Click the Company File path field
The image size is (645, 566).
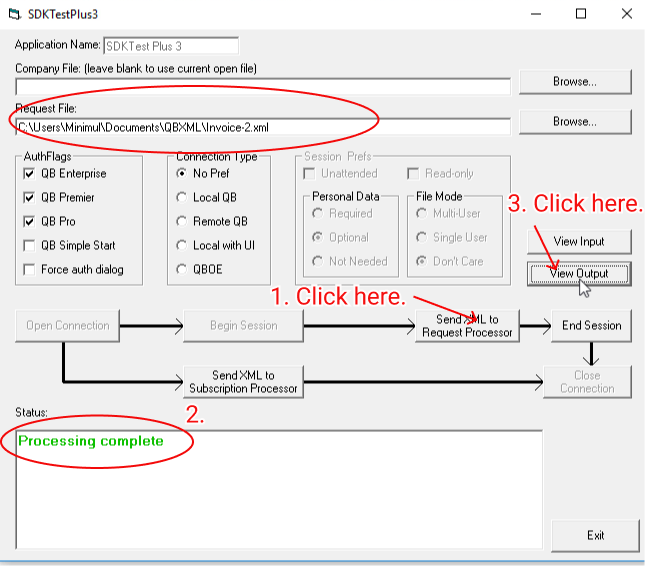pyautogui.click(x=263, y=87)
